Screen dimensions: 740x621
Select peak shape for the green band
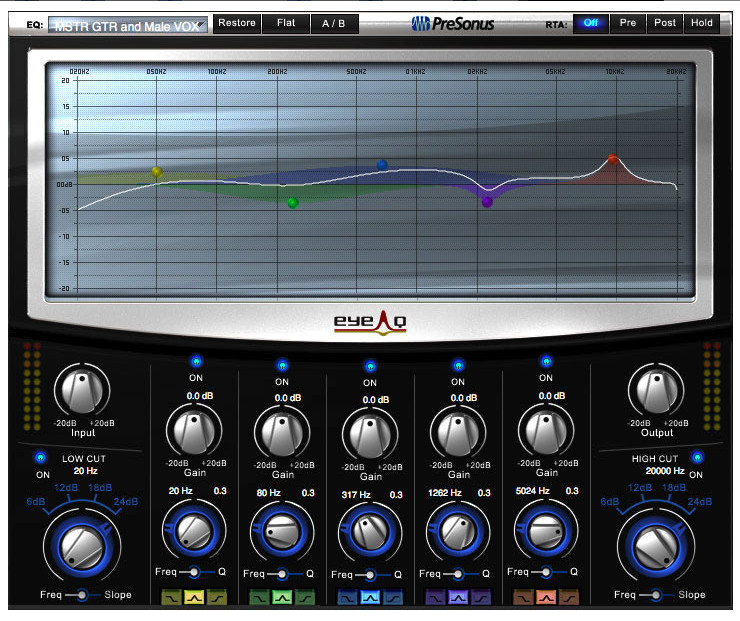(282, 597)
